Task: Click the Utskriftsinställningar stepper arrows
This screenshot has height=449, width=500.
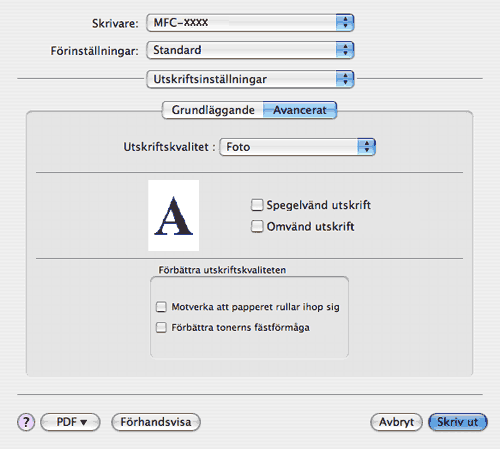Action: click(x=345, y=79)
